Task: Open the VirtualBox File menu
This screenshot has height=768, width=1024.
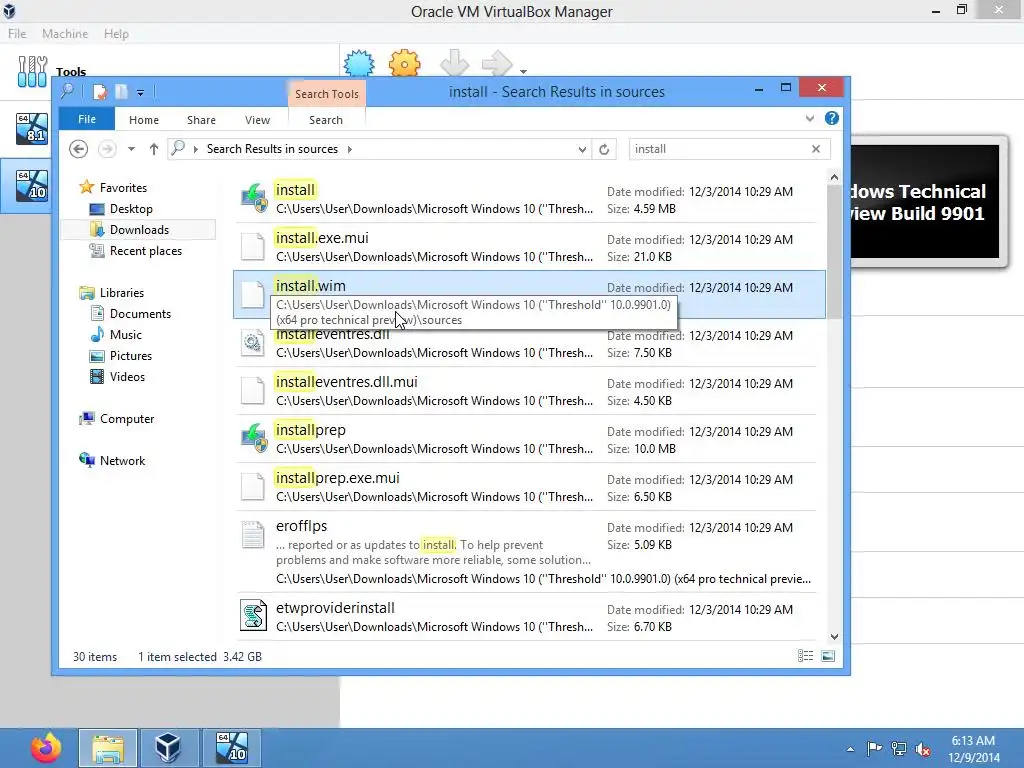Action: pos(17,34)
